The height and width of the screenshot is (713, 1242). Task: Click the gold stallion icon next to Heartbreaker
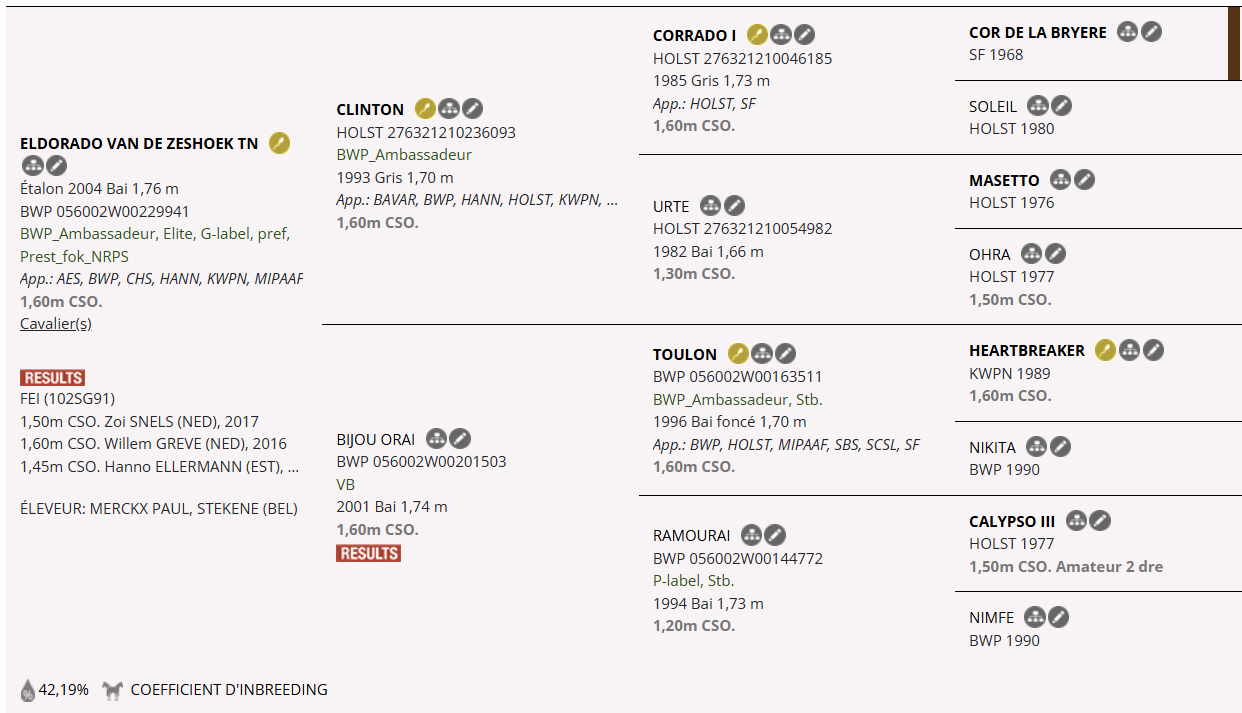tap(1105, 350)
